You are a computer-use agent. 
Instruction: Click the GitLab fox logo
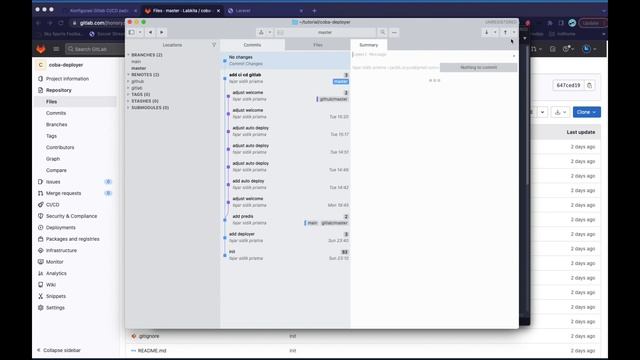41,49
